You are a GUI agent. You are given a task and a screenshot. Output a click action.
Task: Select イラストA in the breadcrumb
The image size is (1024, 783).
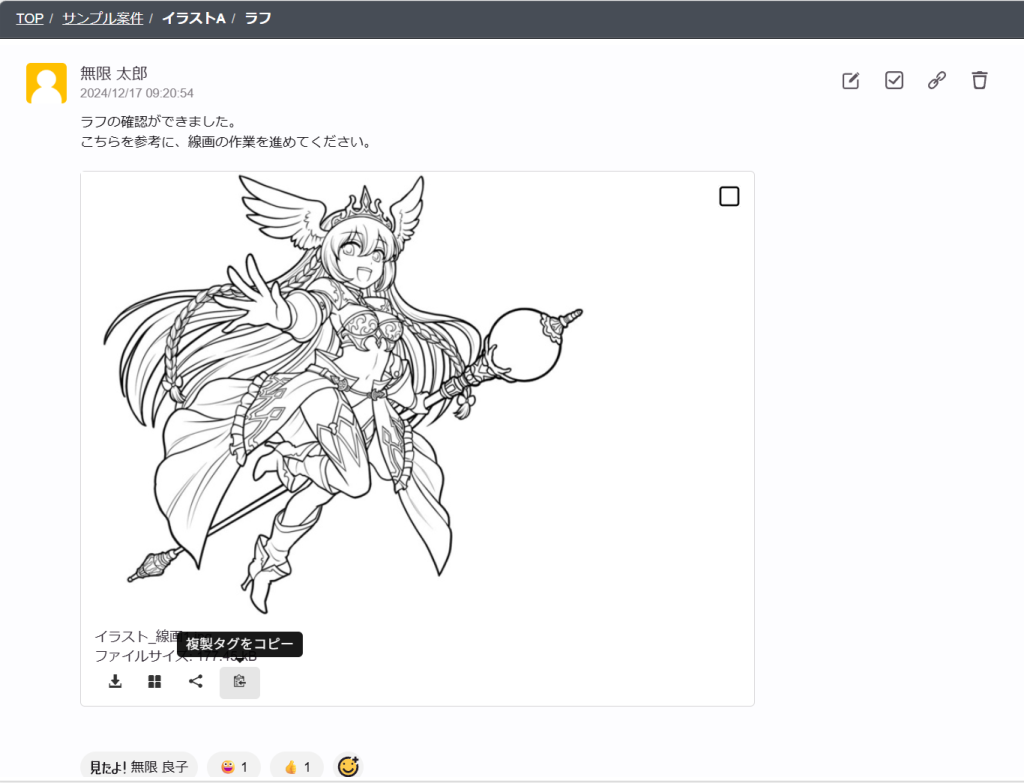click(193, 18)
